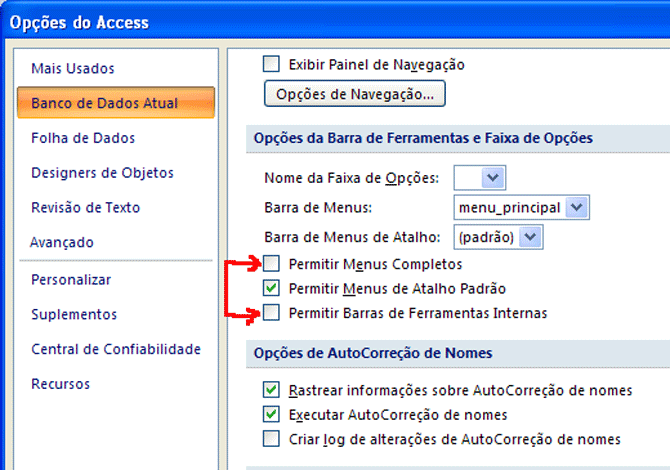This screenshot has width=670, height=470.
Task: Enable Permitir Barras de Ferramentas Internas
Action: (x=271, y=312)
